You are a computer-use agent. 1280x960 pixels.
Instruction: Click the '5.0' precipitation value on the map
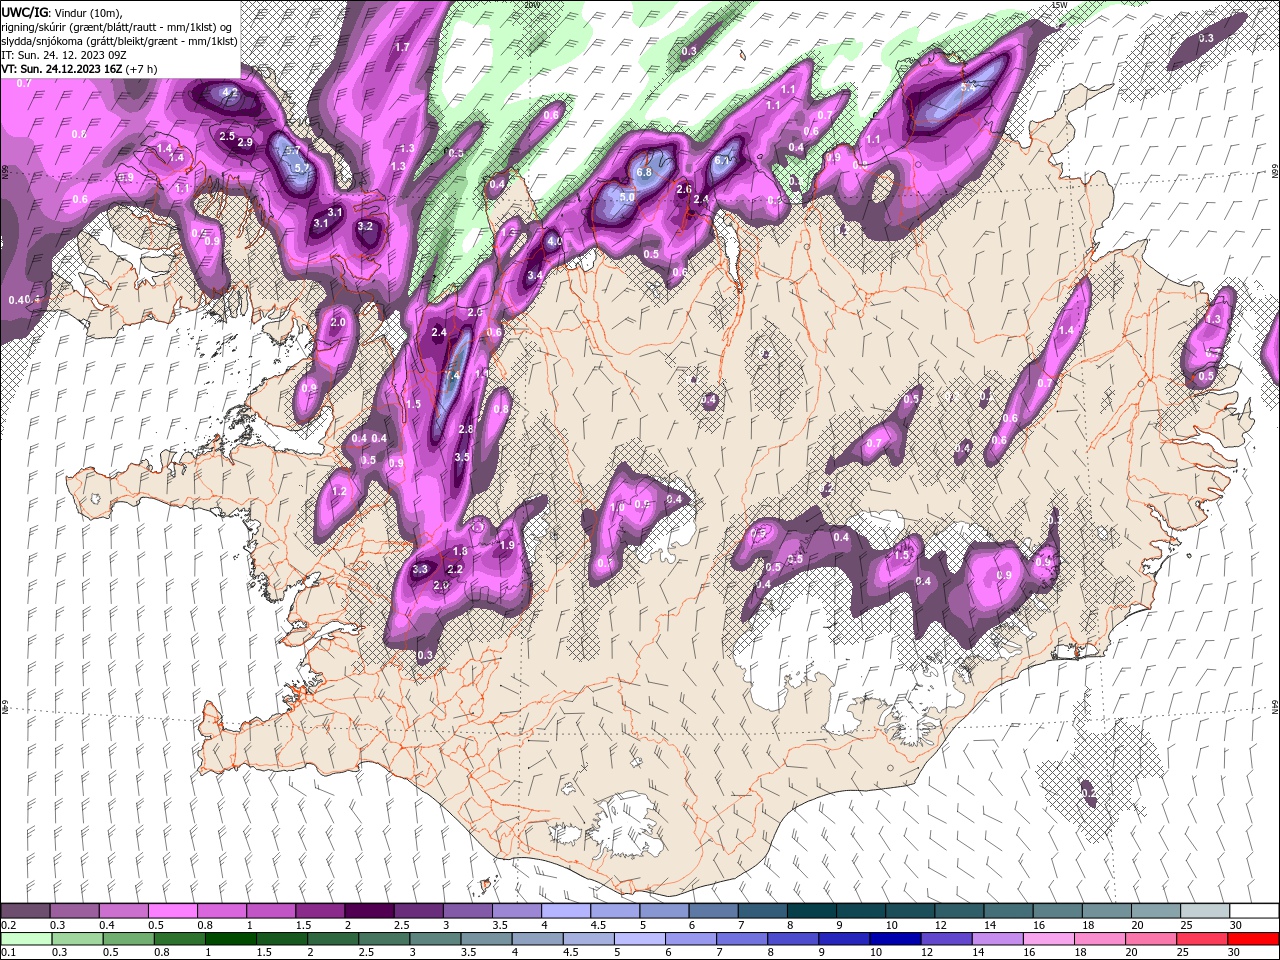(627, 198)
